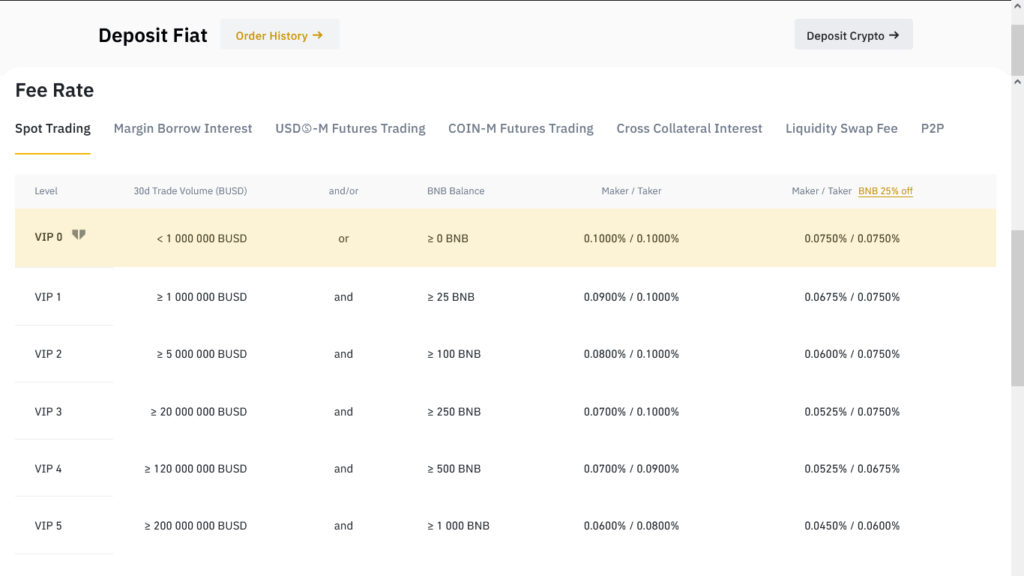This screenshot has width=1024, height=576.
Task: Open Order History
Action: [x=279, y=35]
